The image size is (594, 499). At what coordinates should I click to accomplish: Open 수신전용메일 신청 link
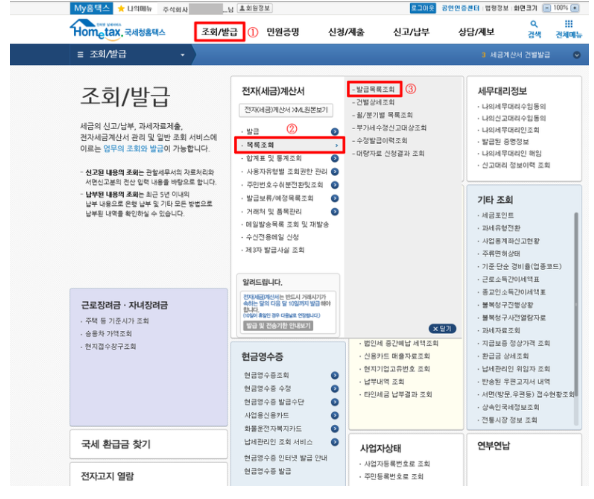(x=272, y=237)
